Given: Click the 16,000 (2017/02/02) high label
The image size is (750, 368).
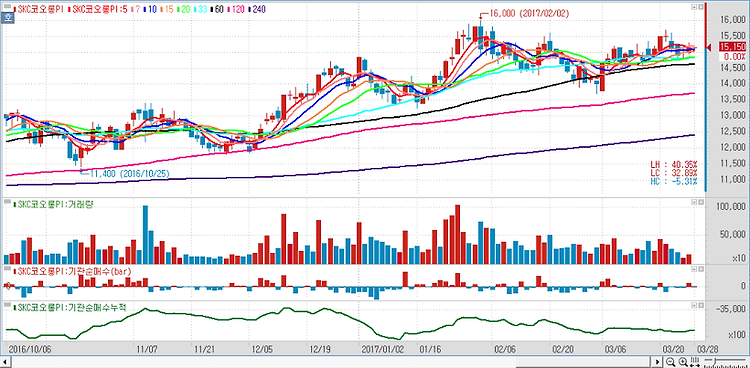Looking at the screenshot, I should (529, 14).
